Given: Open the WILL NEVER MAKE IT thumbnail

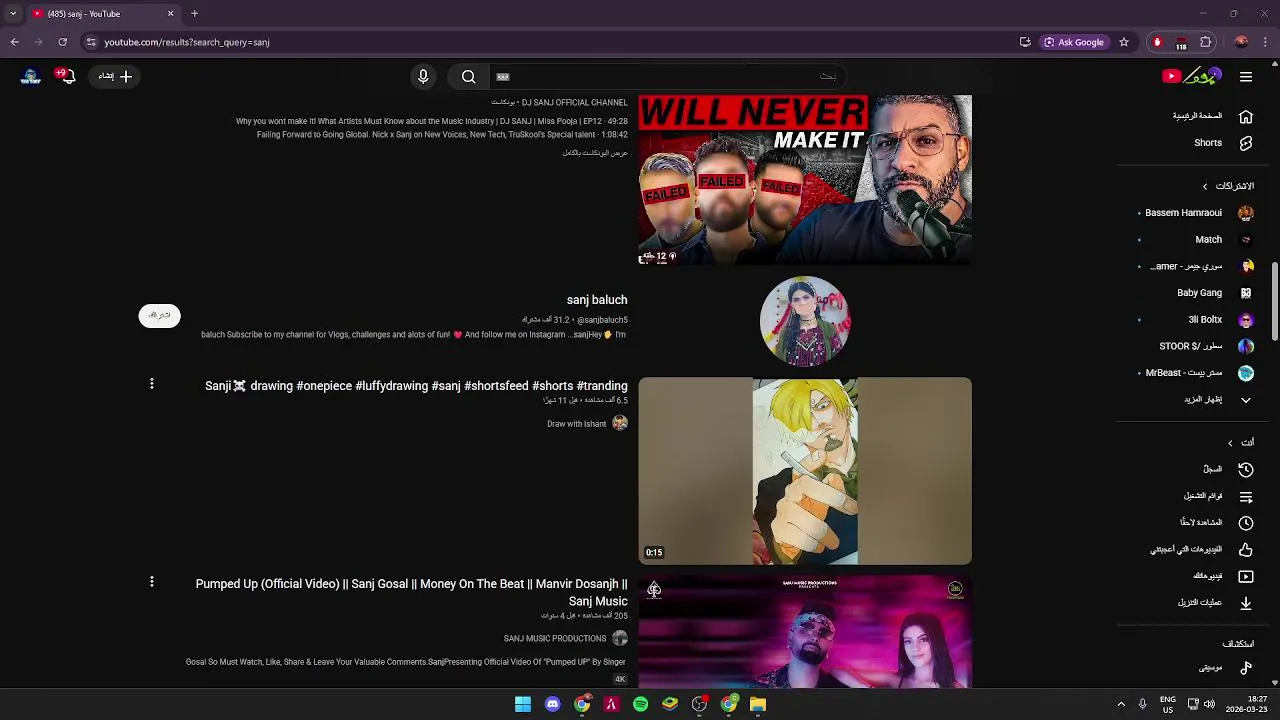Looking at the screenshot, I should click(x=805, y=180).
